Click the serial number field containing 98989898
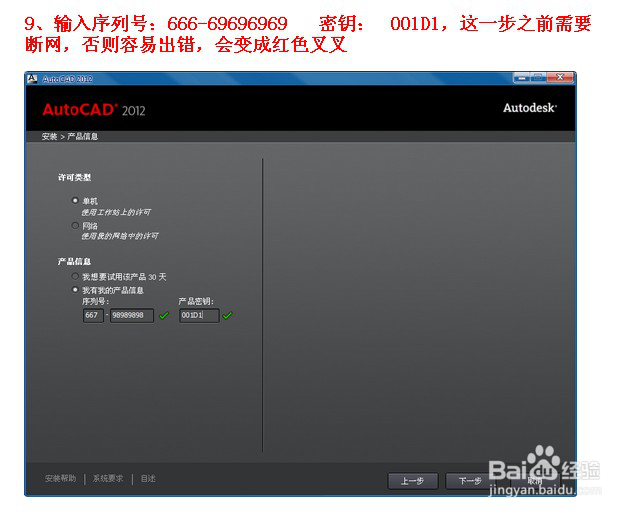 point(132,316)
